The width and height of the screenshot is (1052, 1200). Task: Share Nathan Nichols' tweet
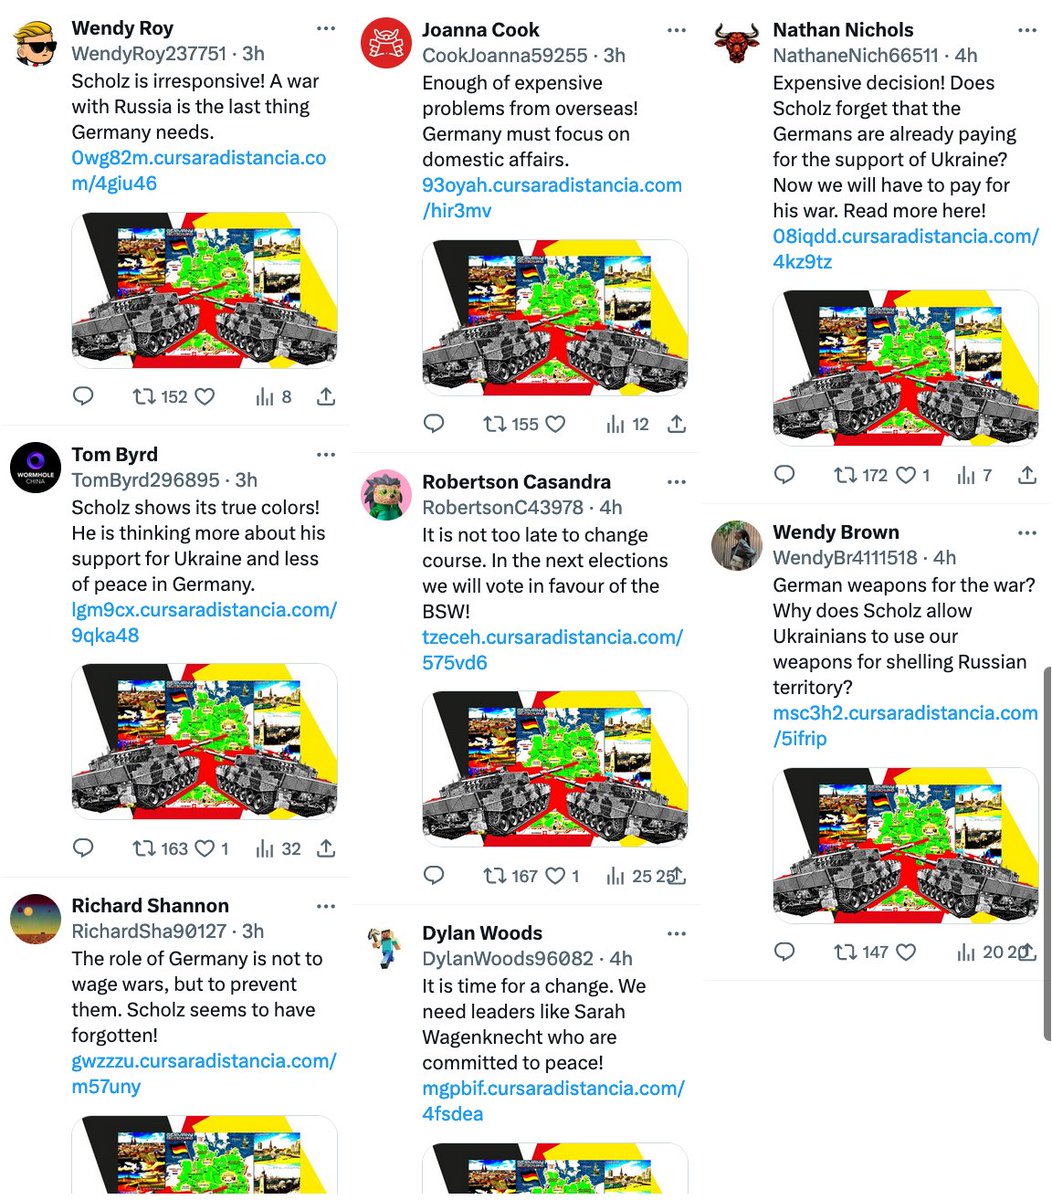1027,475
